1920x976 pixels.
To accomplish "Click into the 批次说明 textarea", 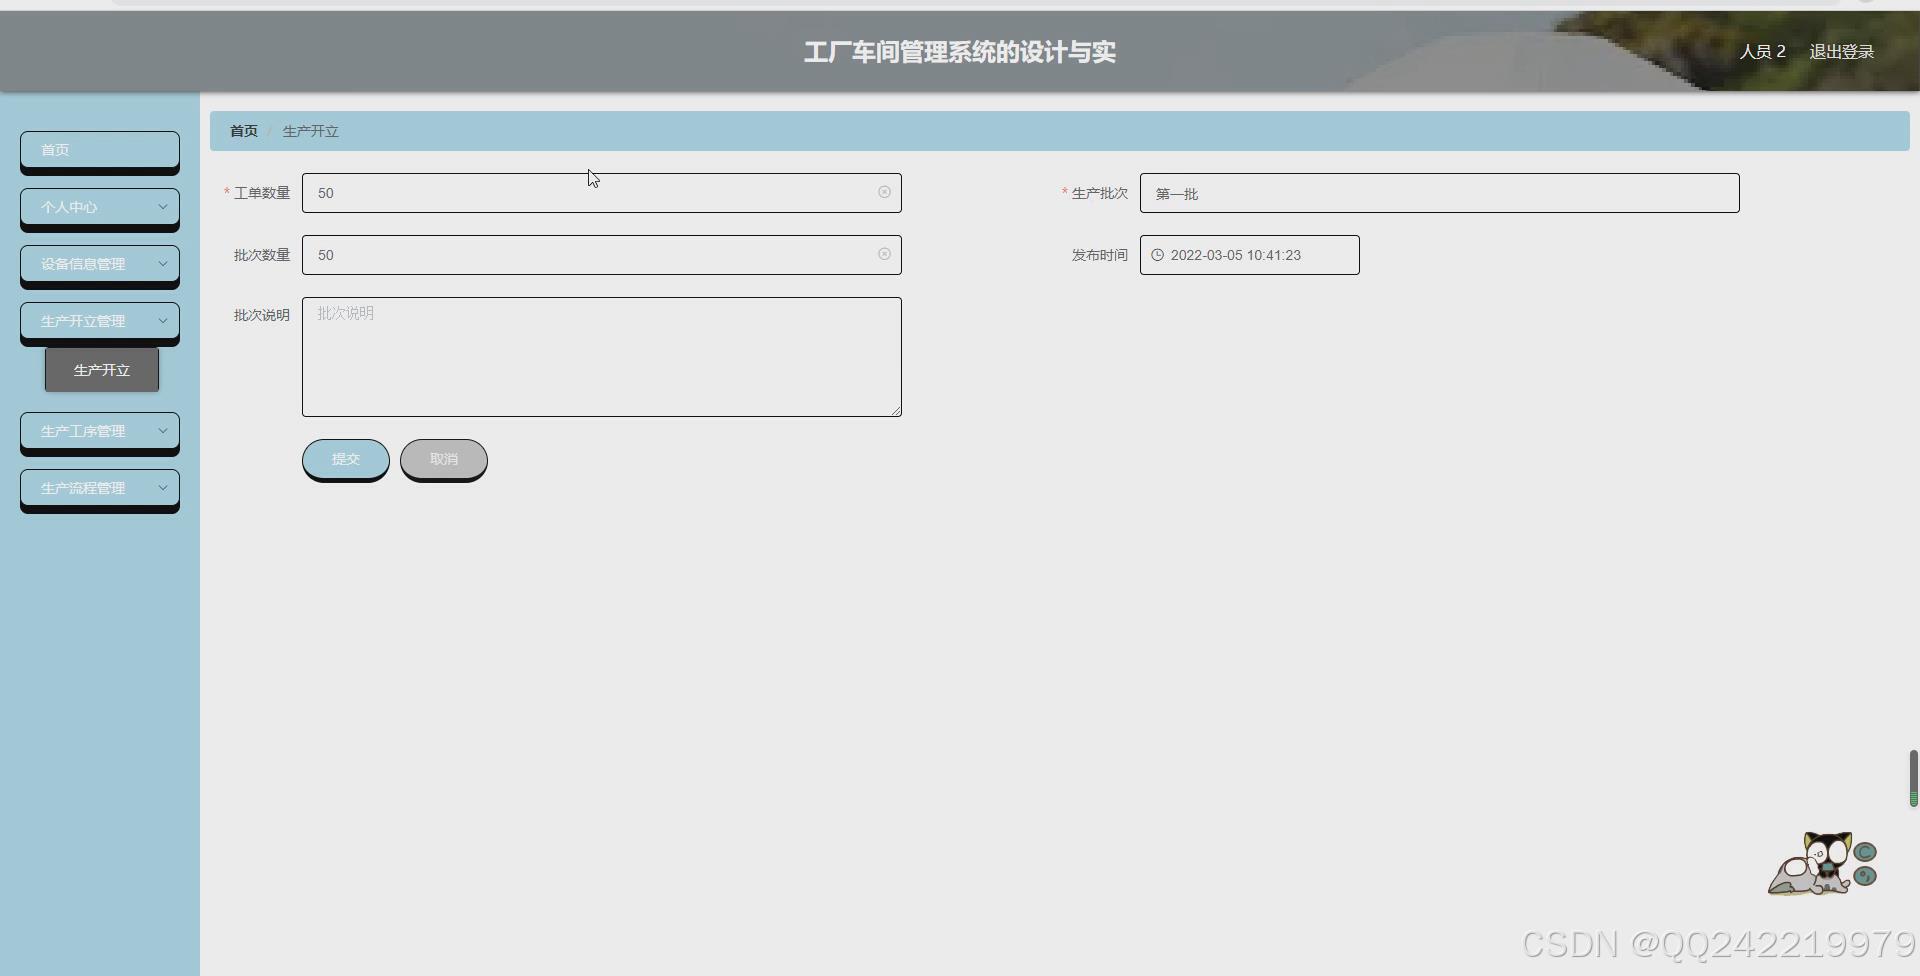I will [602, 357].
